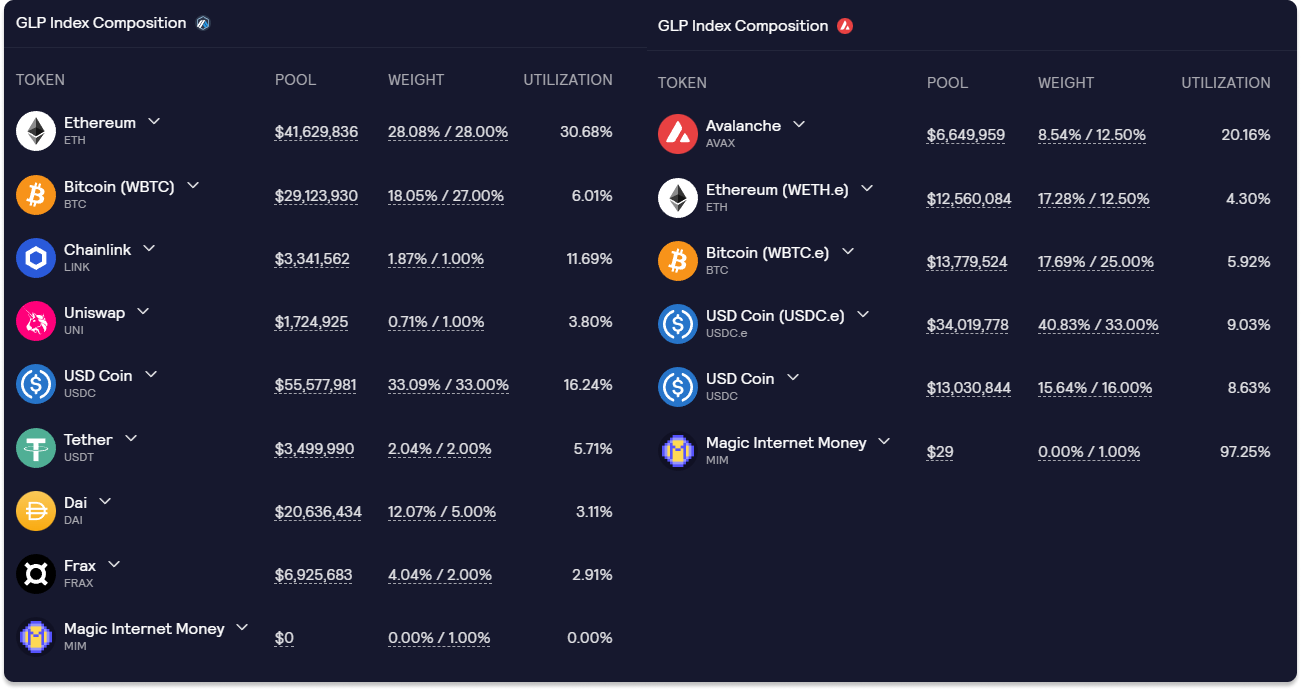1301x690 pixels.
Task: Click the WBTC pool value $29,123,930
Action: 316,196
